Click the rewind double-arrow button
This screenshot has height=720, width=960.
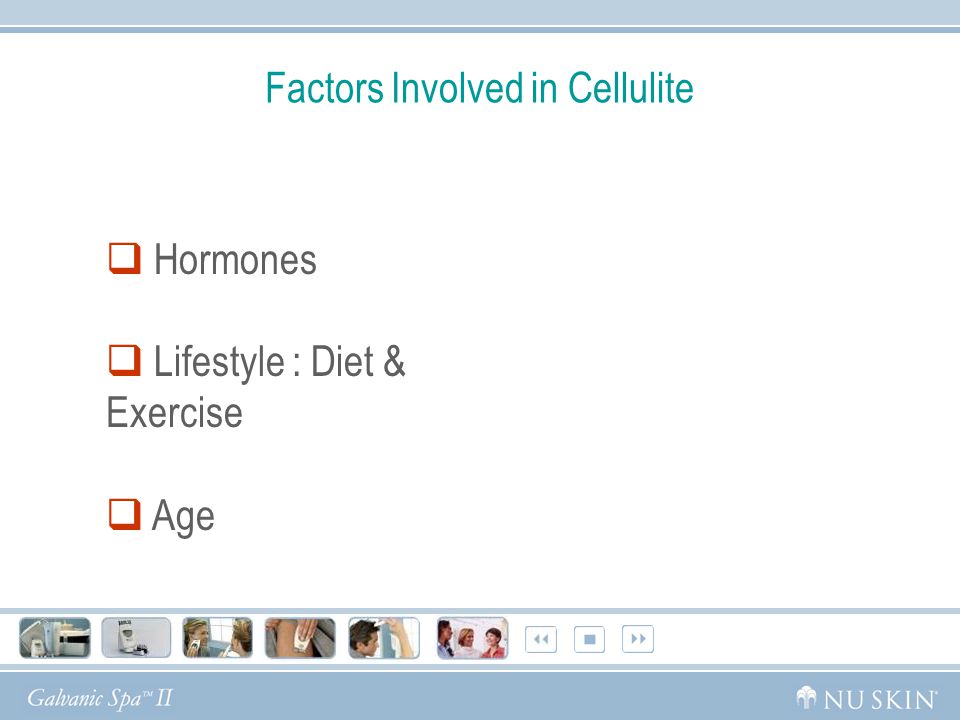coord(541,639)
